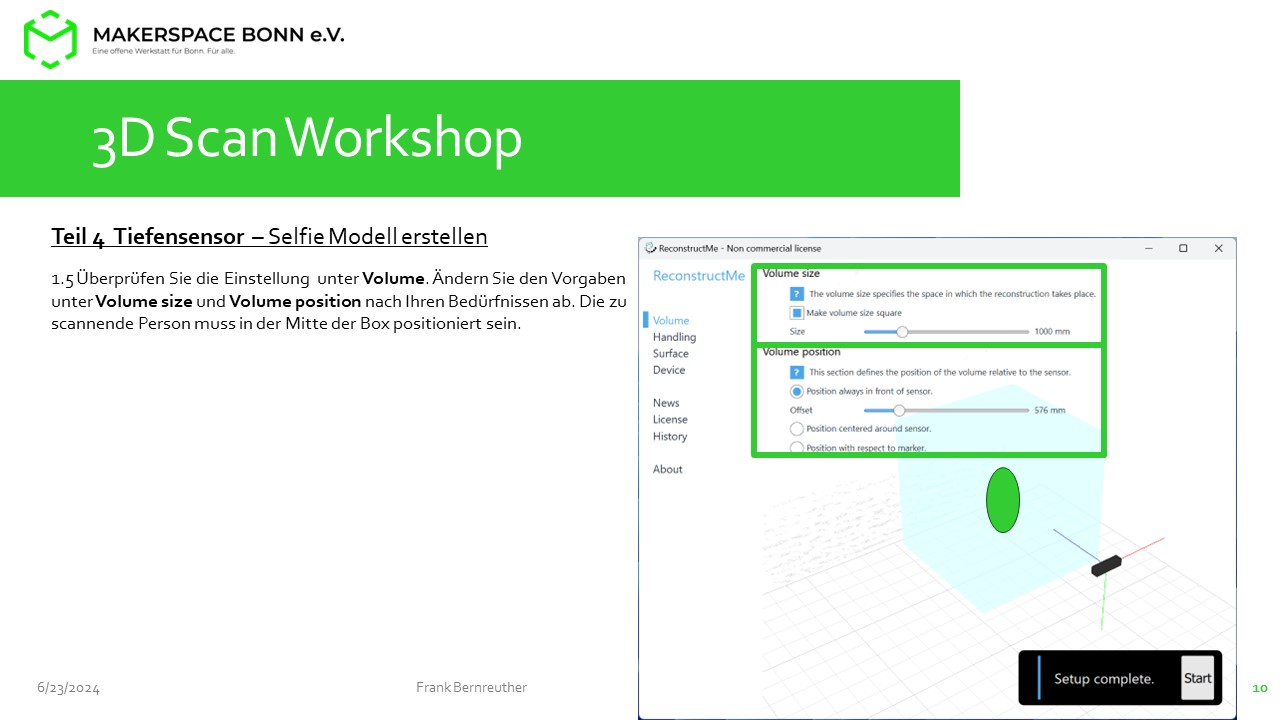Maximize the ReconstructMe window
The width and height of the screenshot is (1280, 720).
(1183, 248)
